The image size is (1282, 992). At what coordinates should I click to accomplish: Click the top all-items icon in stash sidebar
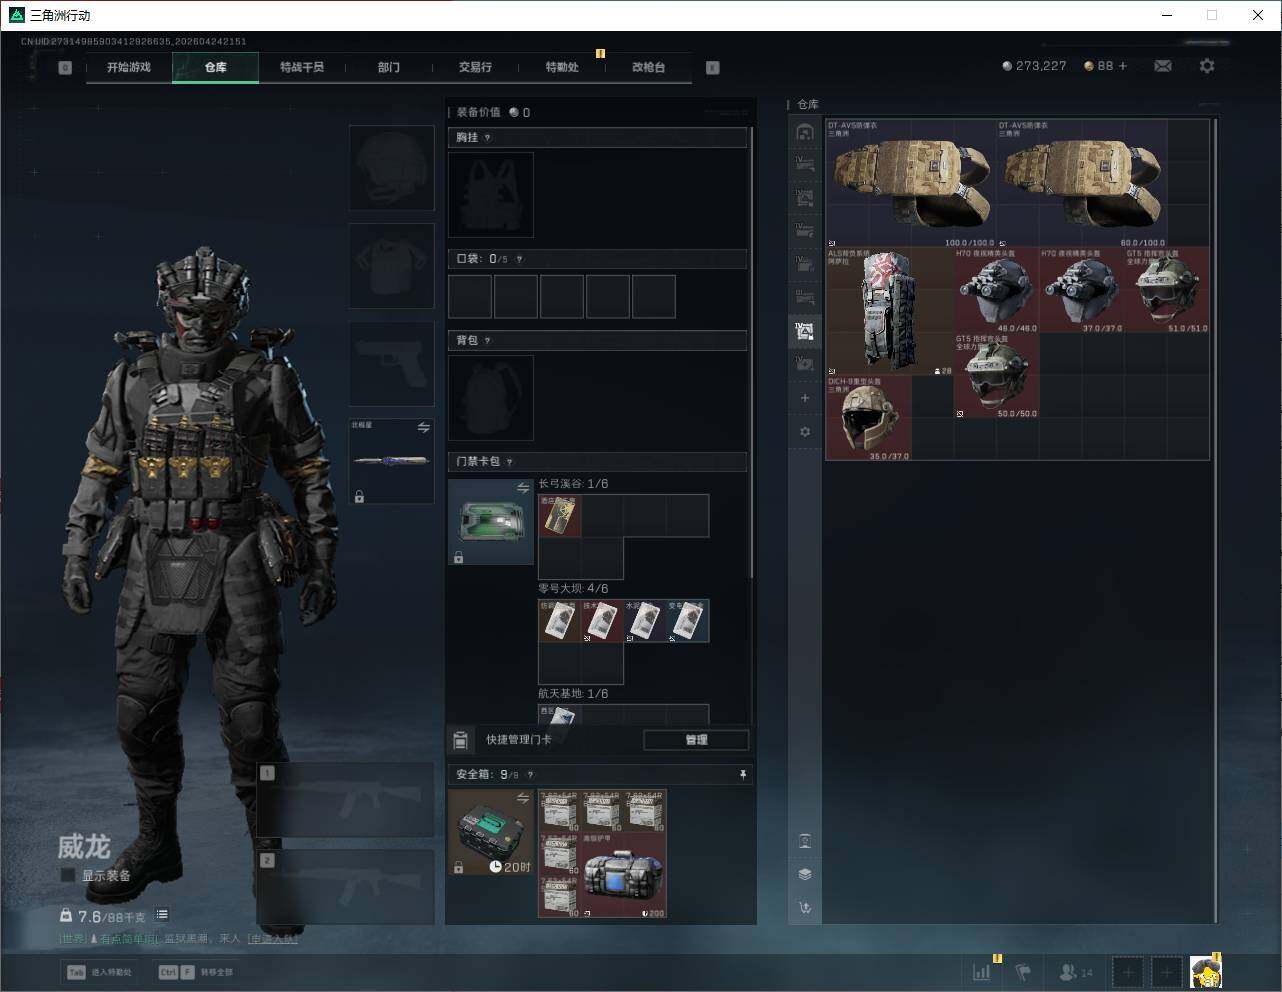coord(805,132)
